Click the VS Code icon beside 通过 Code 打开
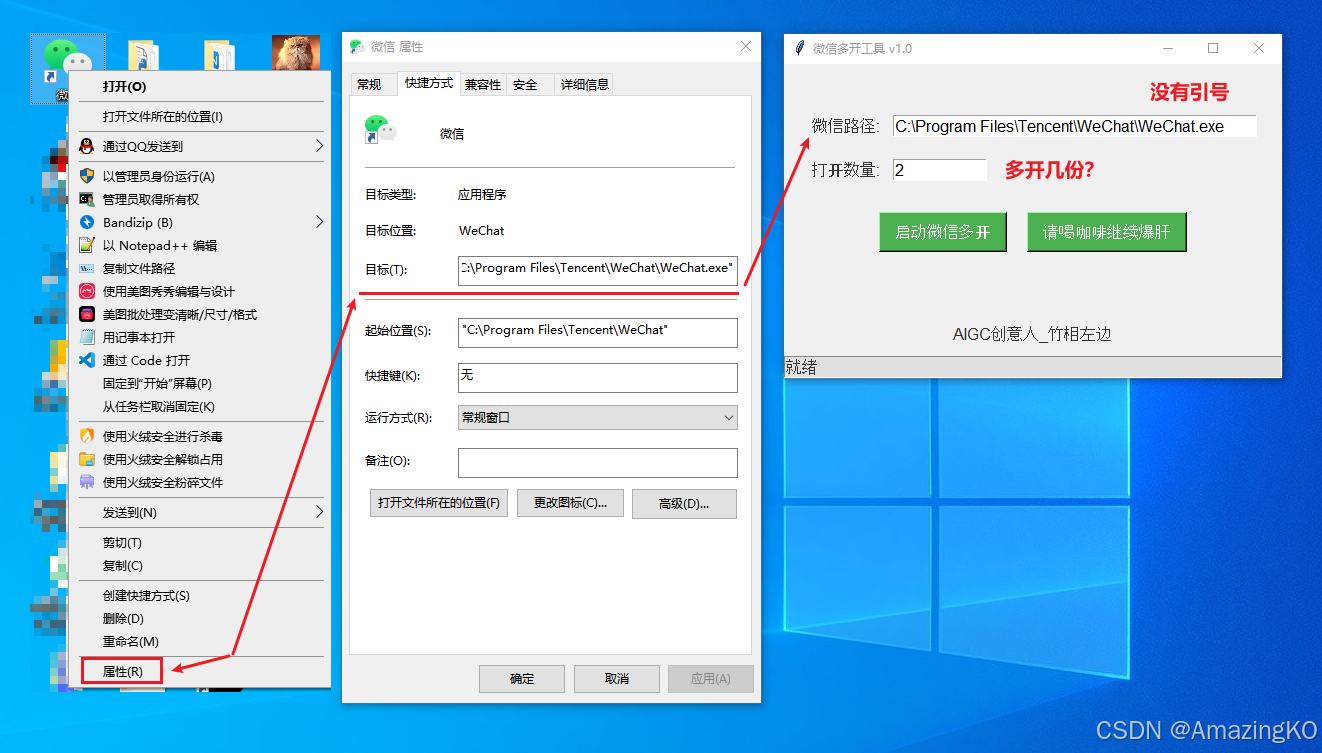Screen dimensions: 1322x753 click(x=87, y=360)
